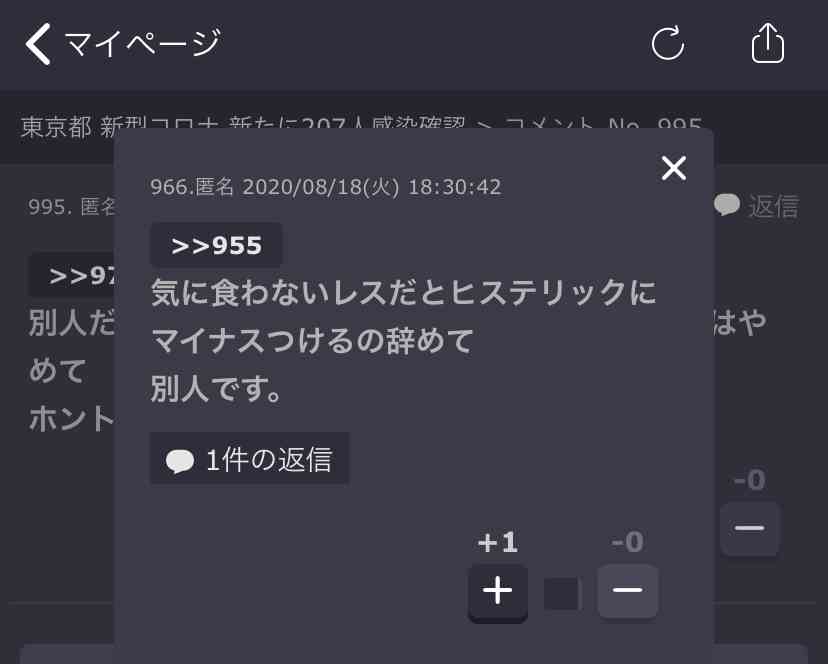Tap the 返信 speech bubble icon

tap(727, 205)
